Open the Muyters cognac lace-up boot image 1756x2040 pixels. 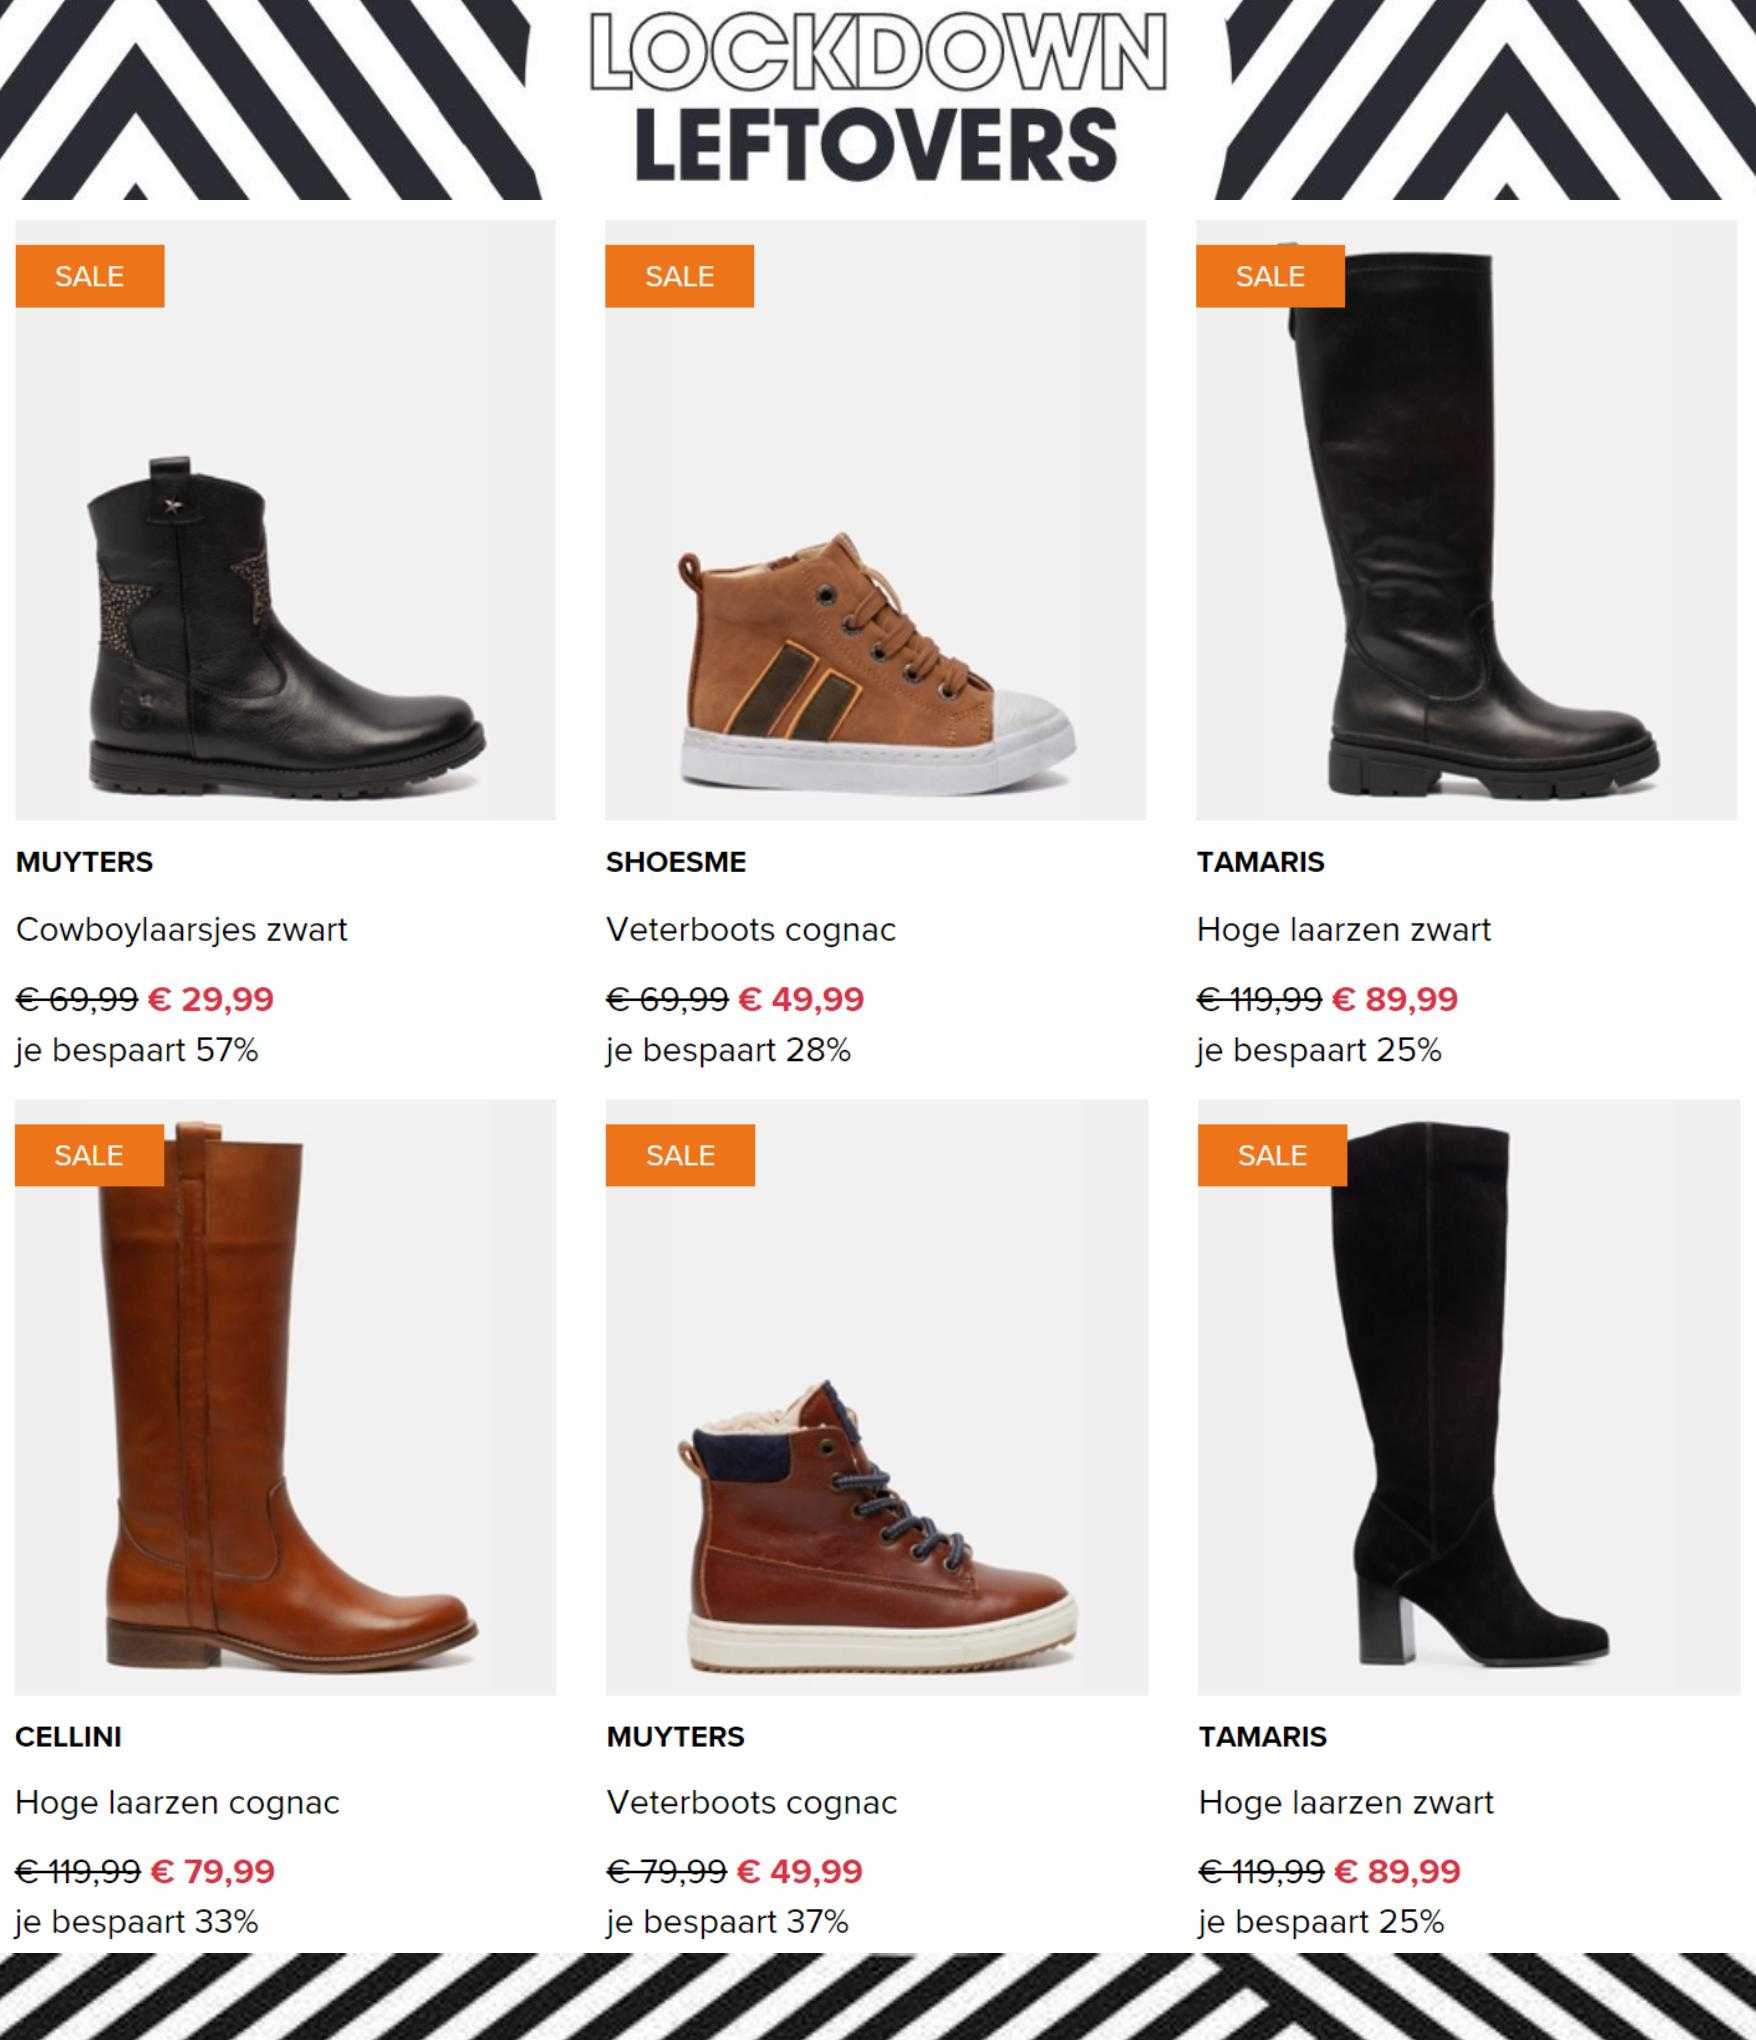877,1397
